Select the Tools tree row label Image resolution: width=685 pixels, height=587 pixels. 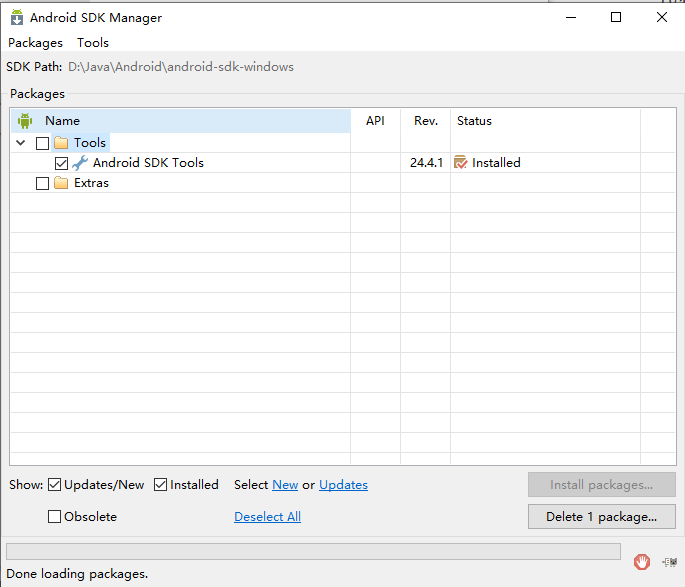click(x=90, y=143)
